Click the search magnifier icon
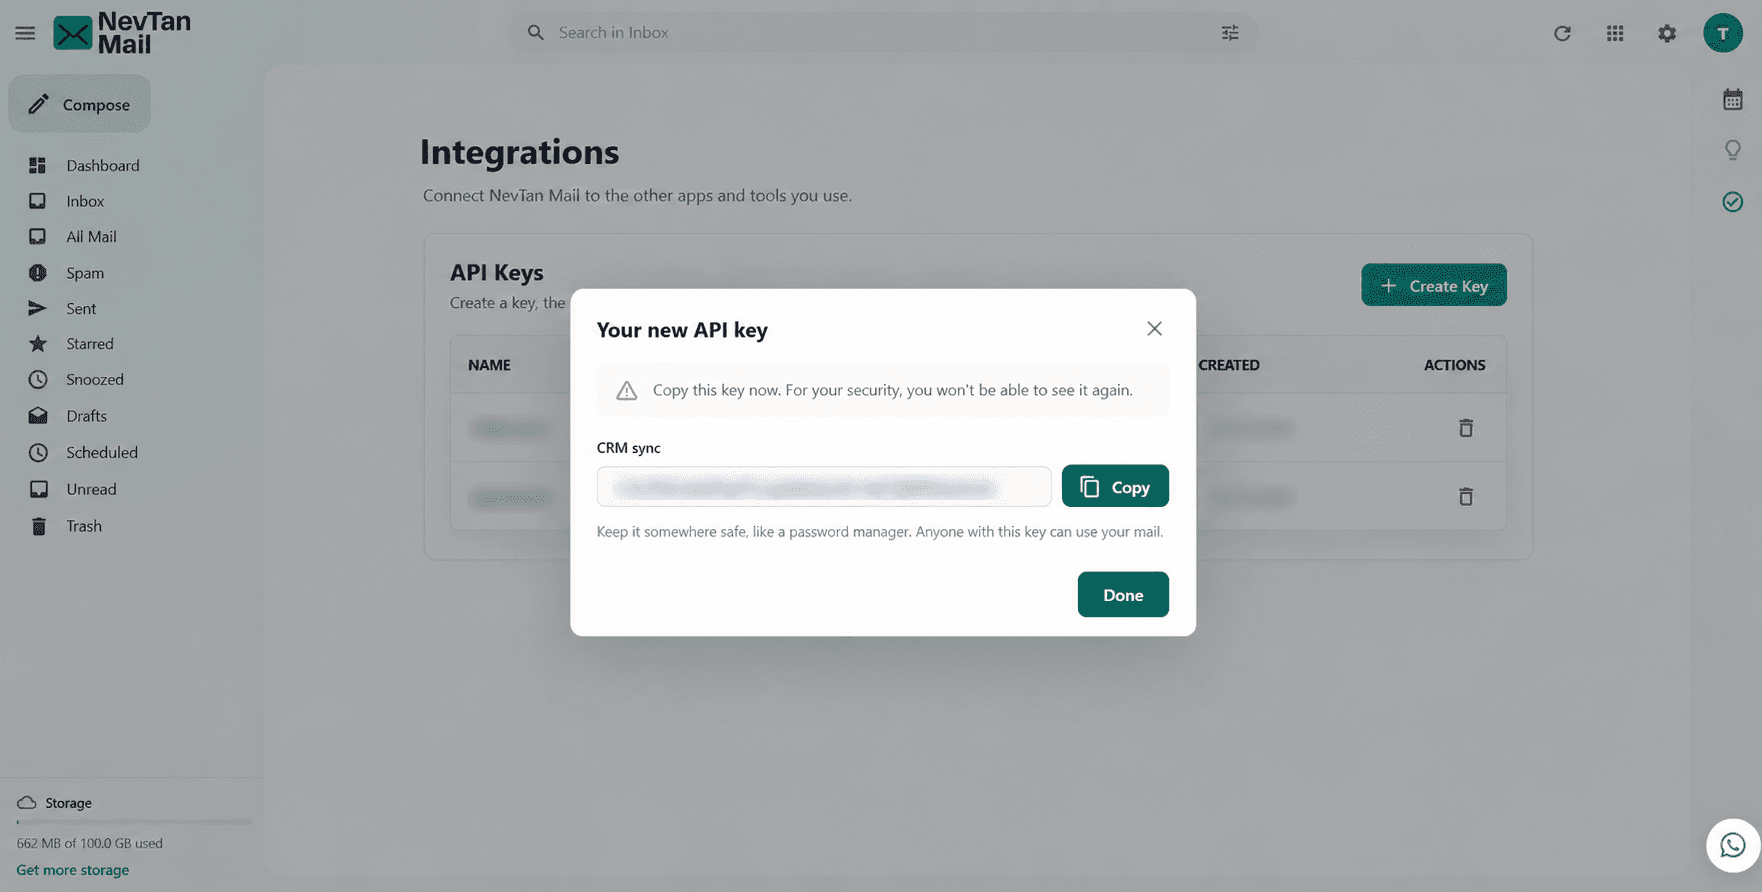 (x=536, y=33)
